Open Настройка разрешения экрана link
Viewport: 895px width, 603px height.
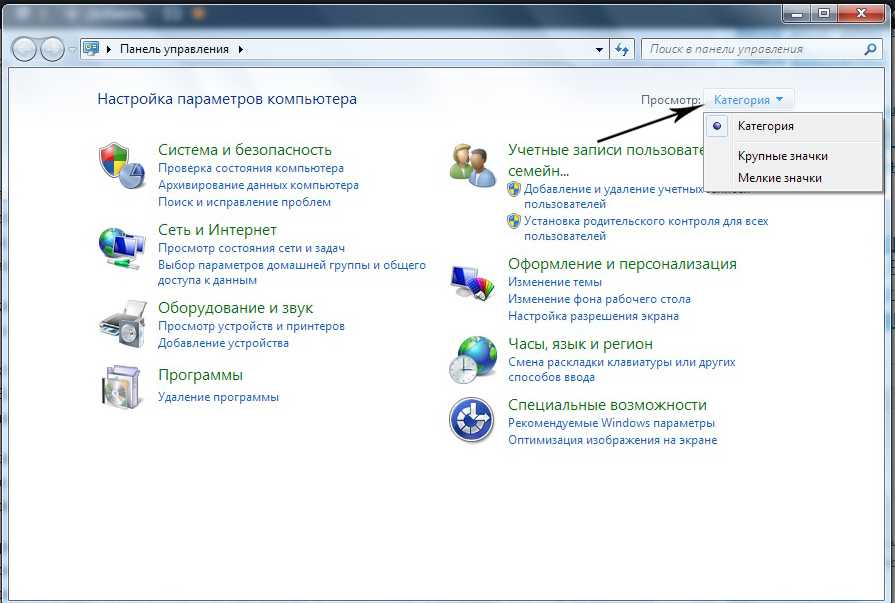(593, 316)
